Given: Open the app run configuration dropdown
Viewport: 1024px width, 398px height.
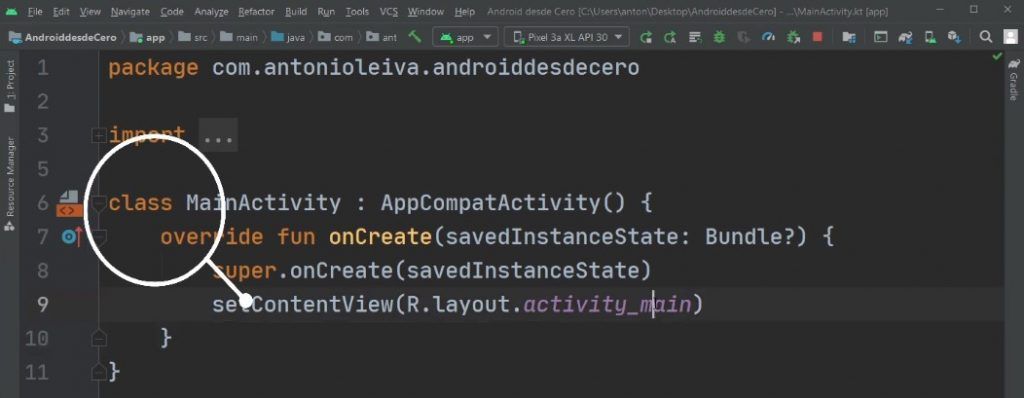Looking at the screenshot, I should (465, 37).
